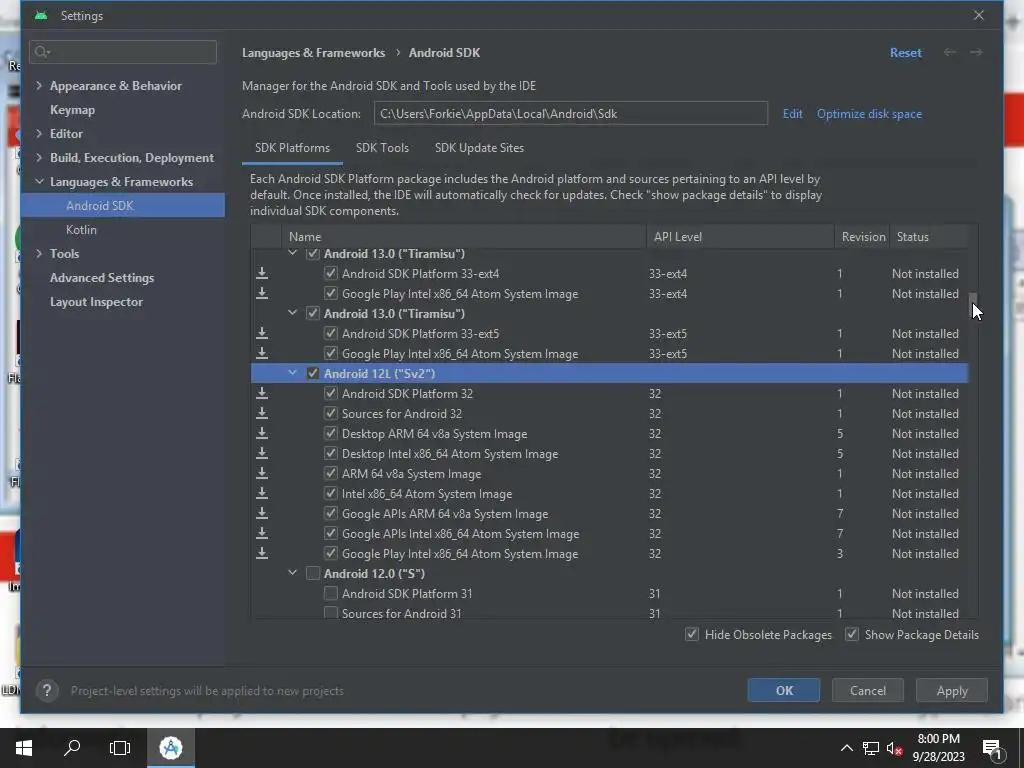This screenshot has height=768, width=1024.
Task: Switch to the SDK Update Sites tab
Action: click(479, 148)
